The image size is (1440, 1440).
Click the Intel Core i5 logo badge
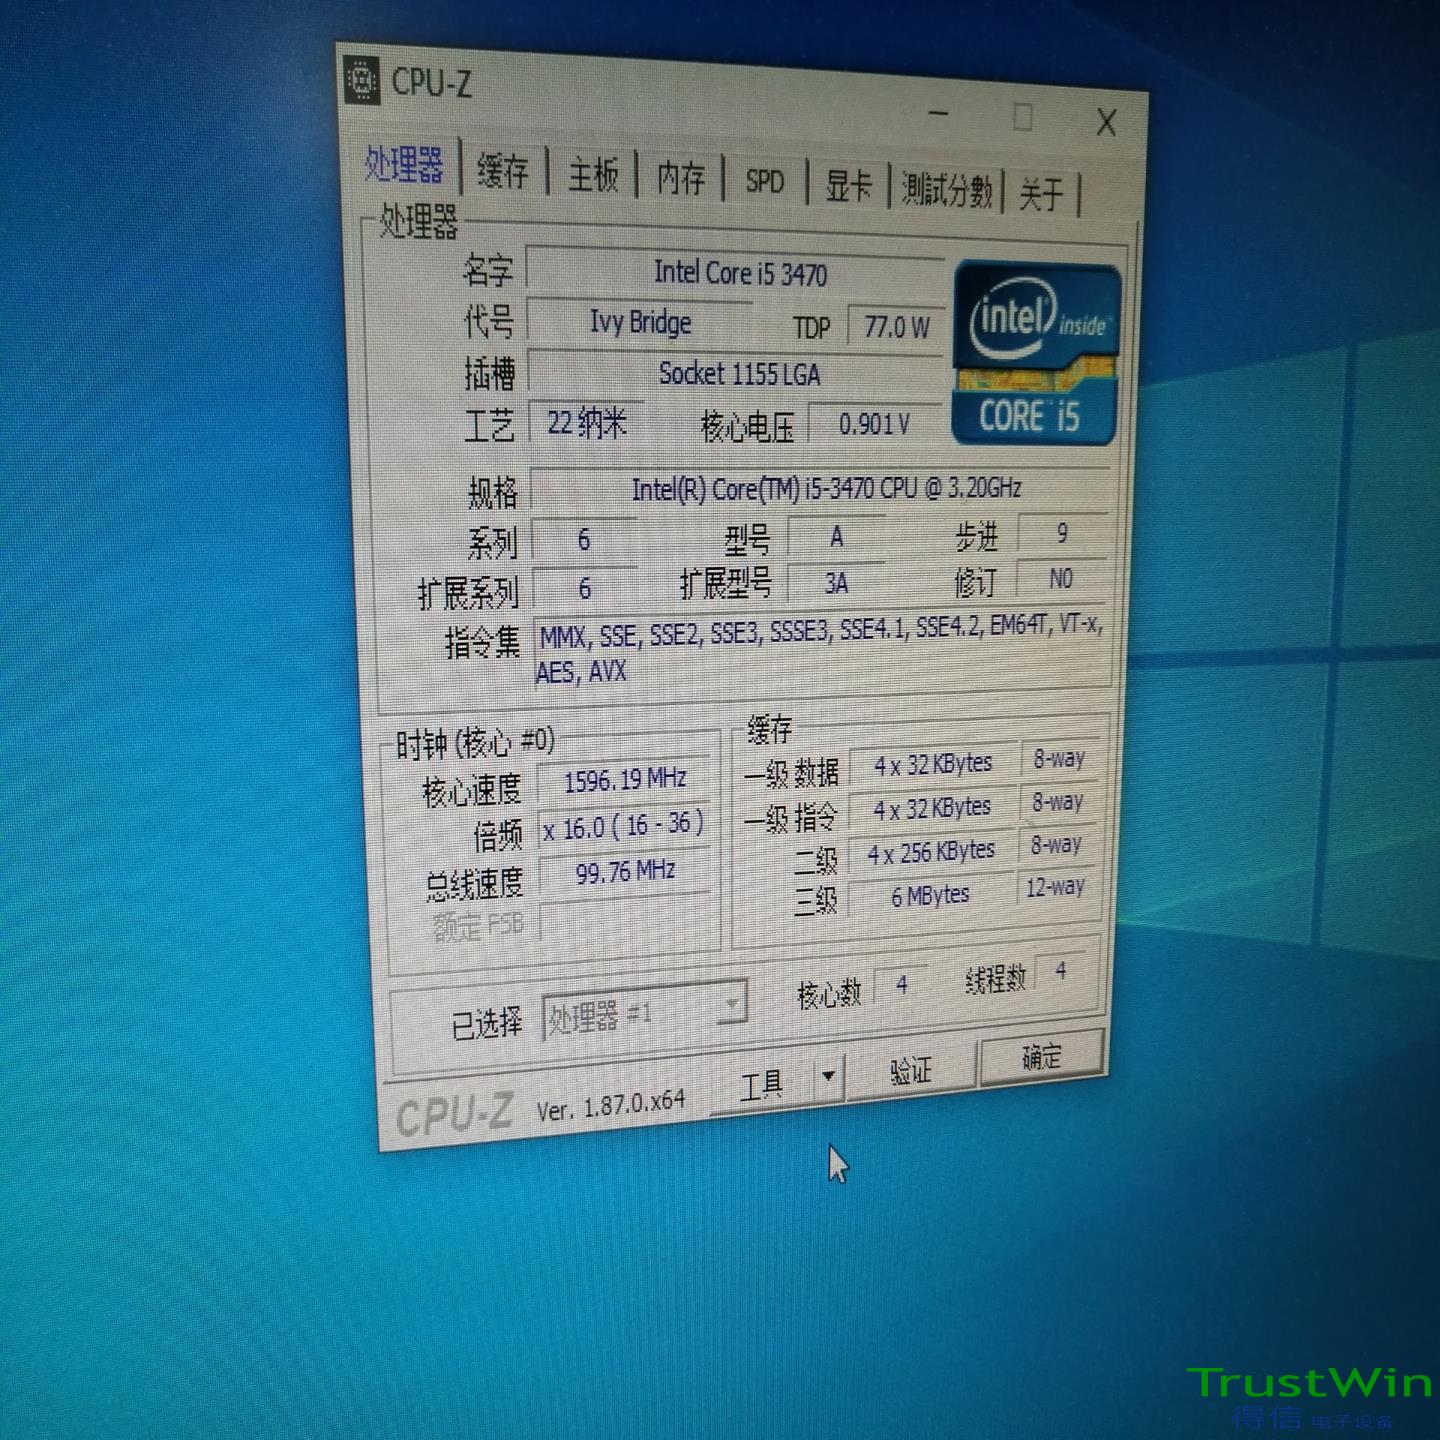tap(1036, 353)
